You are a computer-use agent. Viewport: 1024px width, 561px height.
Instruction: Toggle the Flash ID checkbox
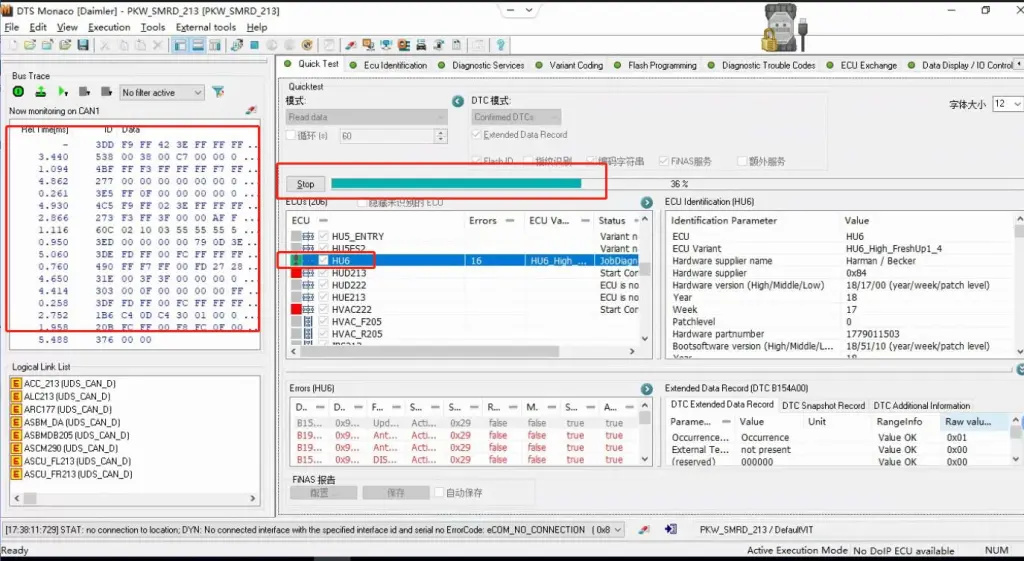click(476, 161)
